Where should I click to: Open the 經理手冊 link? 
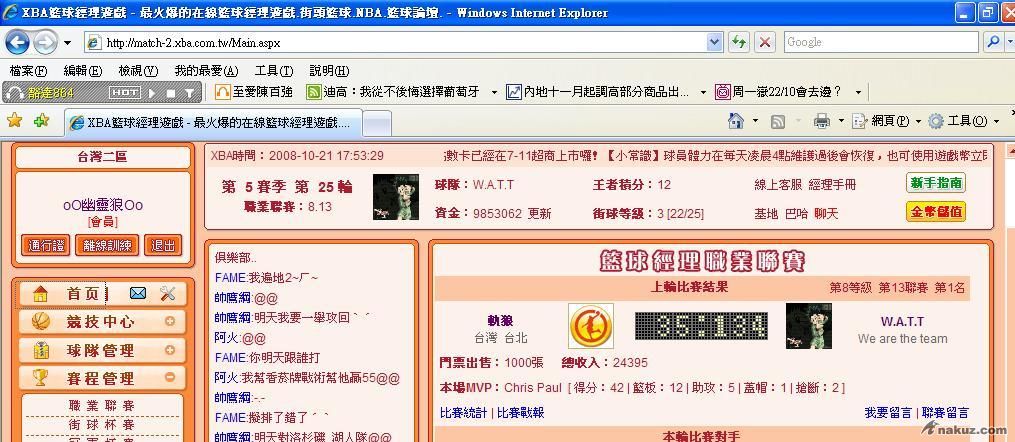[x=832, y=185]
